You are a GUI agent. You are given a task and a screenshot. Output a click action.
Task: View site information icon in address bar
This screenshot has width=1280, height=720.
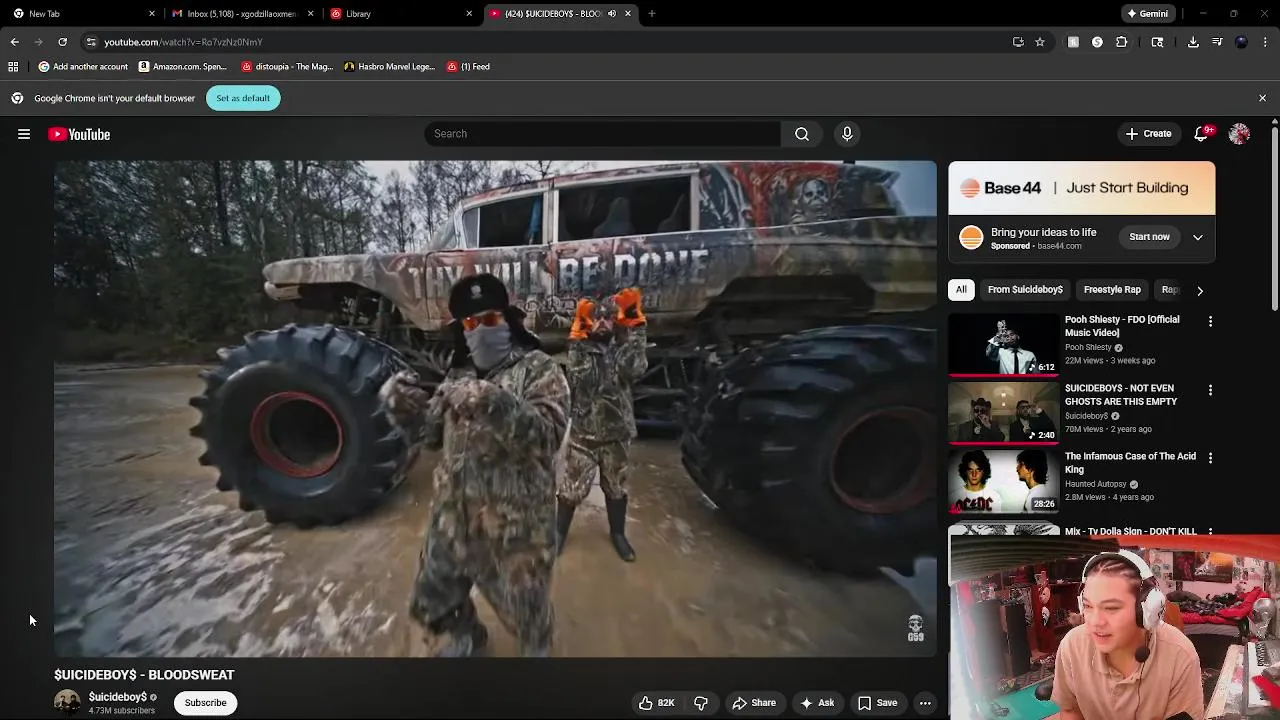pyautogui.click(x=91, y=42)
